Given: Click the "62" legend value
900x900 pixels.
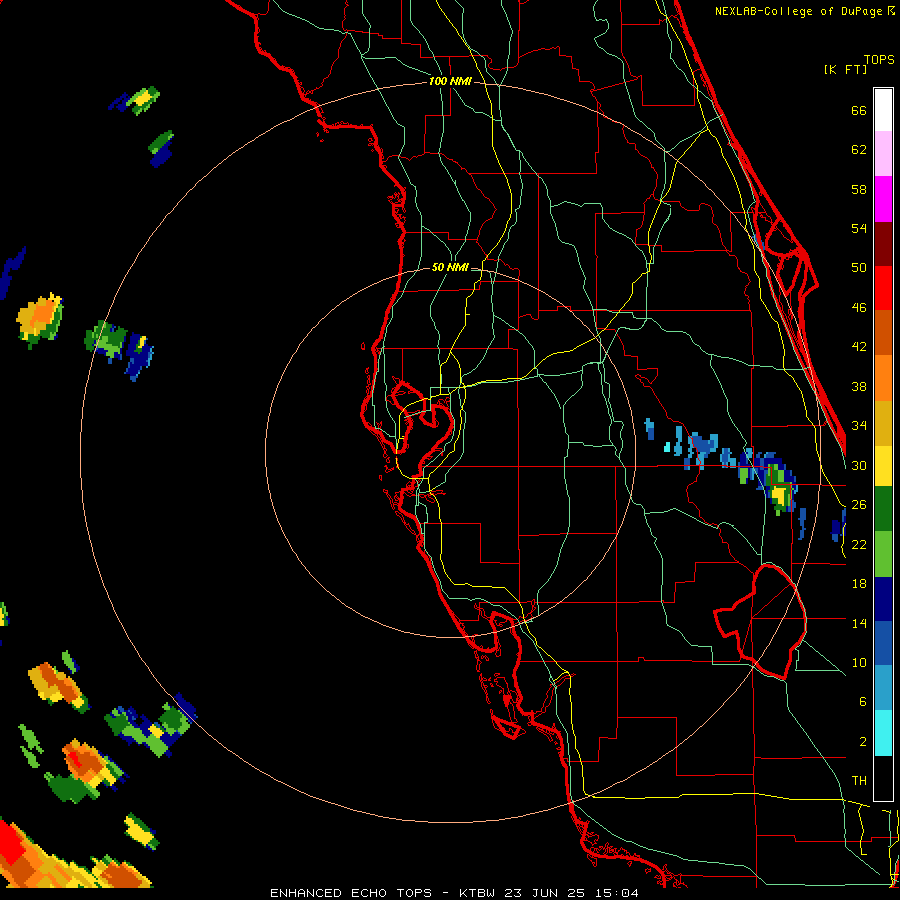Looking at the screenshot, I should click(859, 150).
